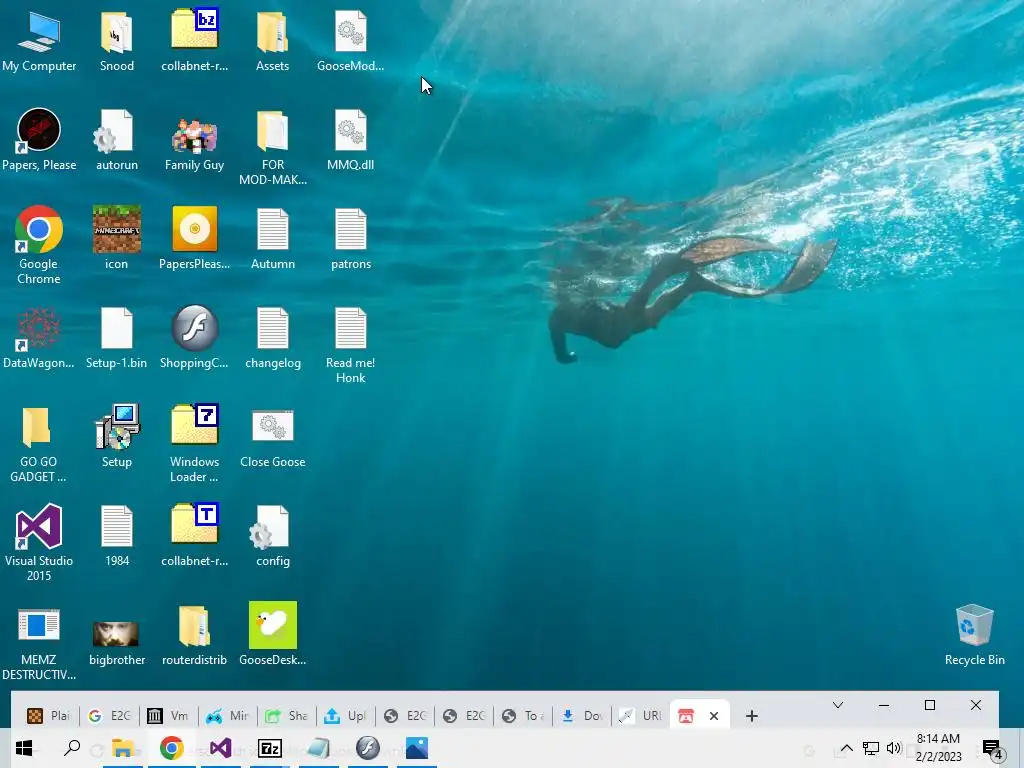Close the active Chrome tab
The image size is (1024, 768).
[714, 716]
